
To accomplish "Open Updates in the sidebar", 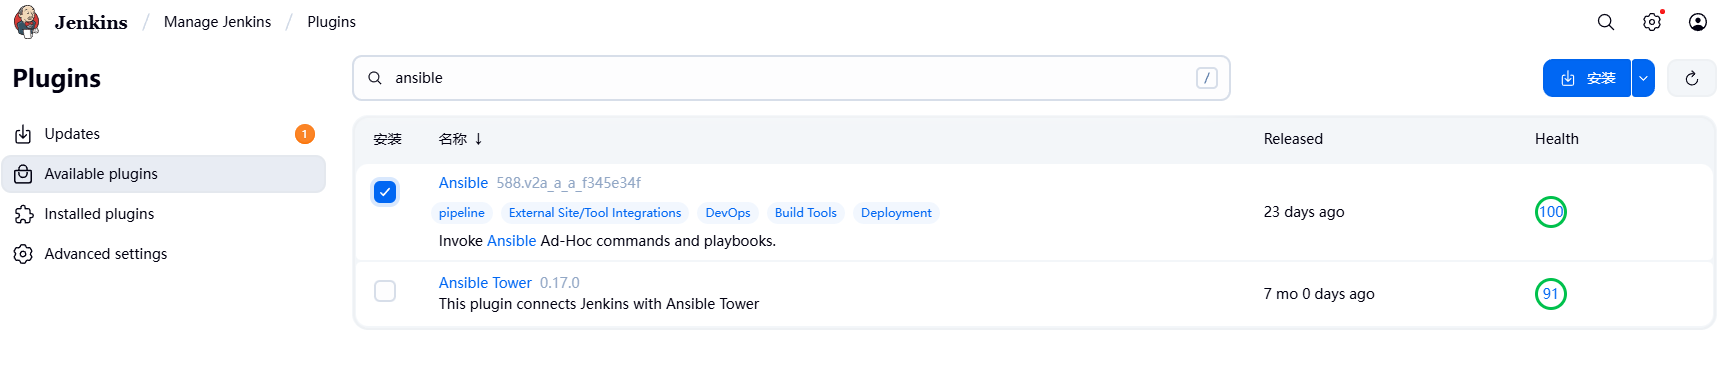I will tap(163, 134).
